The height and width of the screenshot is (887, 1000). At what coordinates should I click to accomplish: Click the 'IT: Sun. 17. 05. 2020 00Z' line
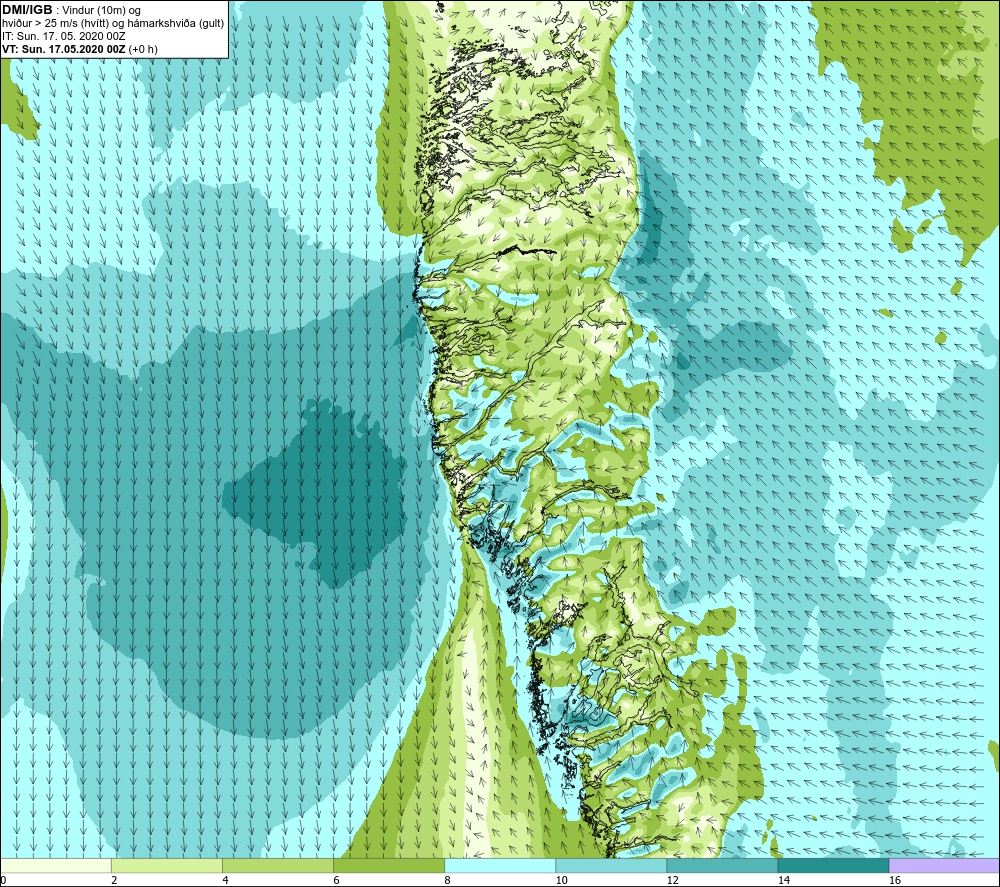click(64, 36)
